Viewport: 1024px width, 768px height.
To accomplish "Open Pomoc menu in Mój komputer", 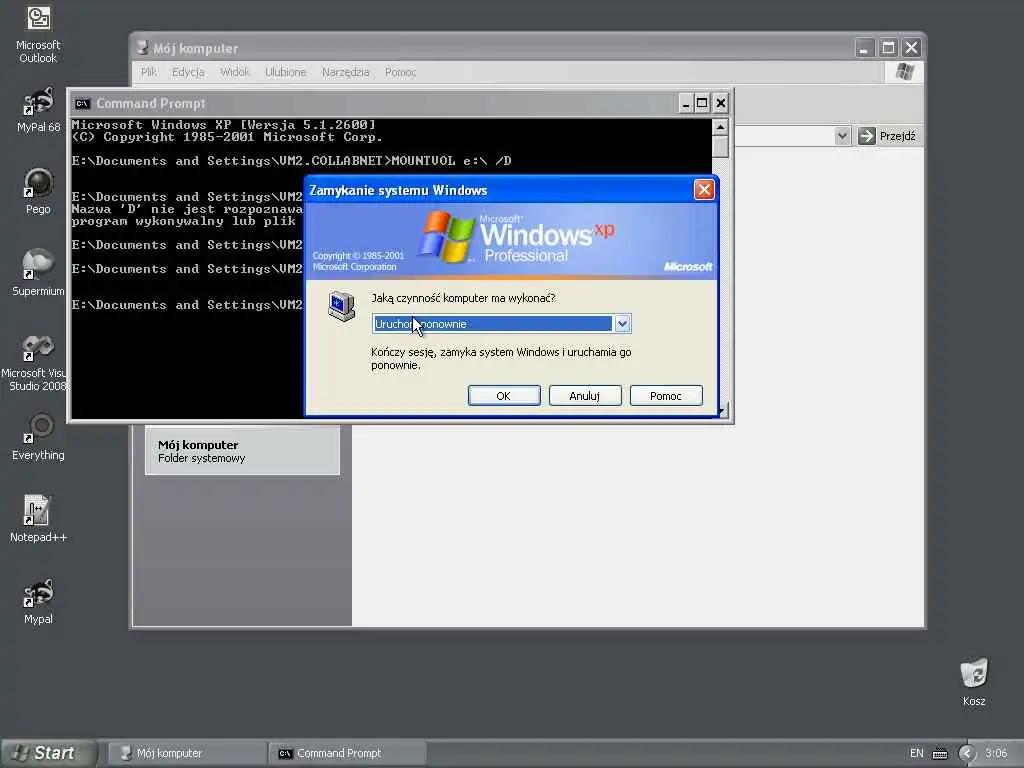I will click(x=400, y=72).
